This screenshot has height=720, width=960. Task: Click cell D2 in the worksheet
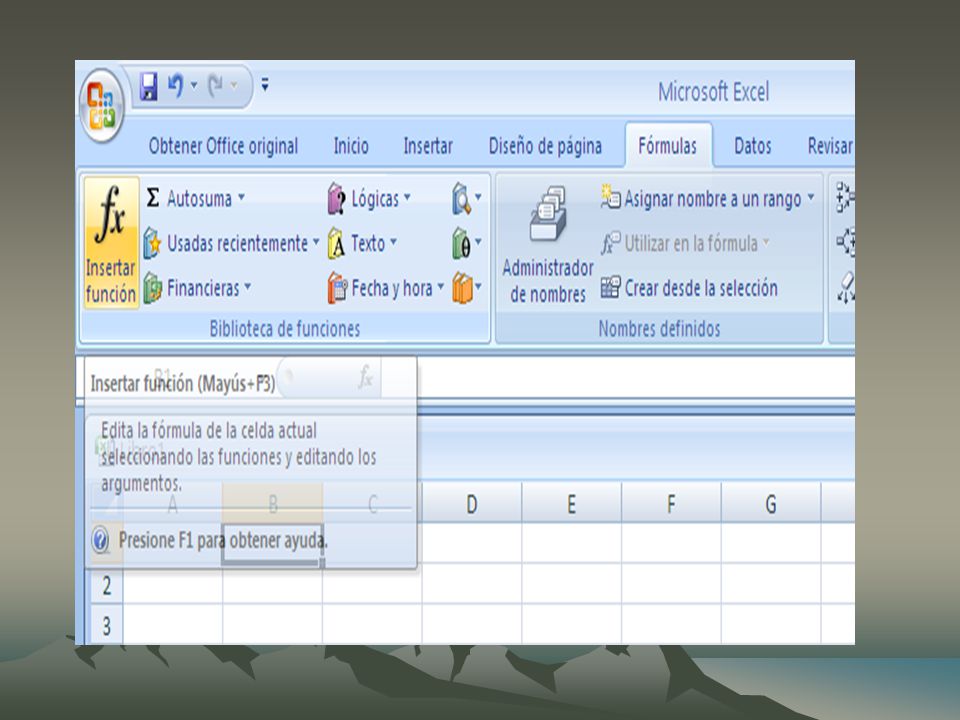click(471, 584)
